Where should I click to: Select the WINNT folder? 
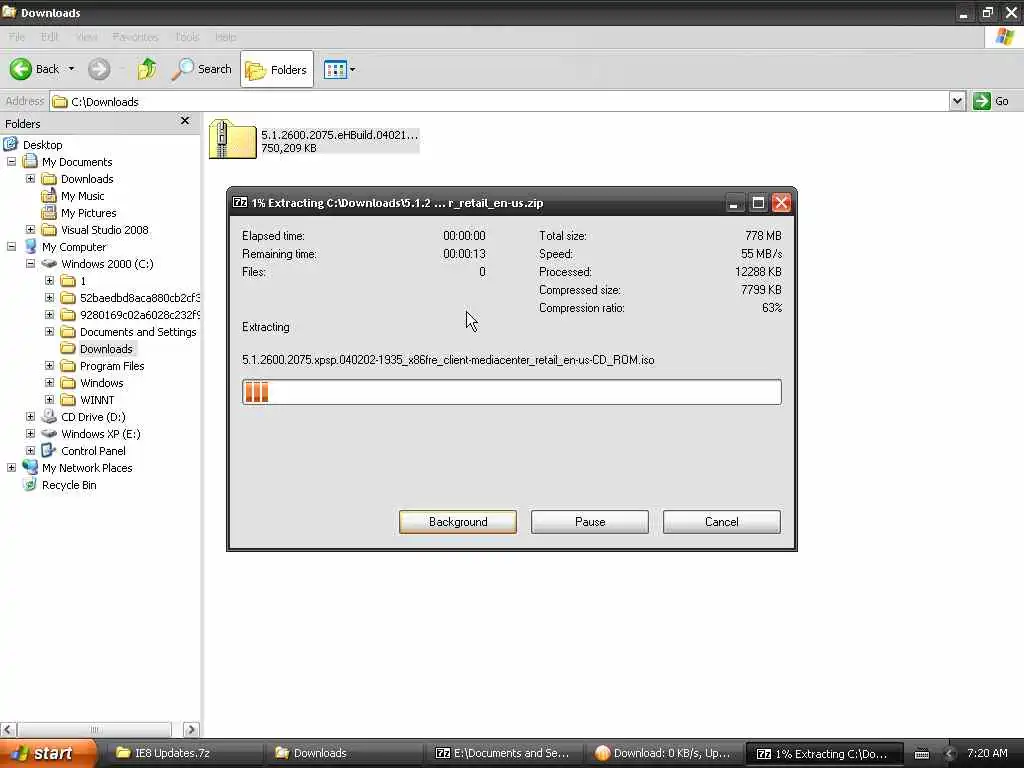pos(97,400)
